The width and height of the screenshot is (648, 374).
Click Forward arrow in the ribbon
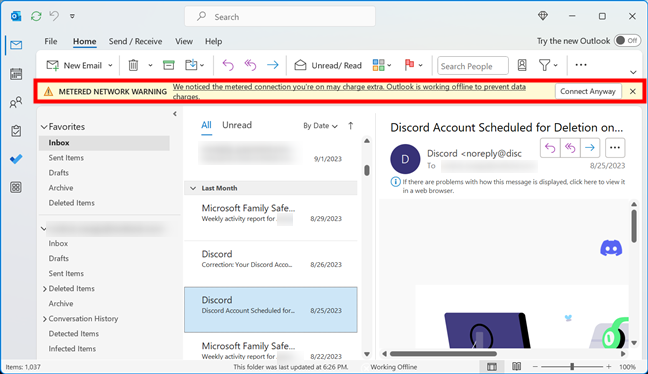273,65
